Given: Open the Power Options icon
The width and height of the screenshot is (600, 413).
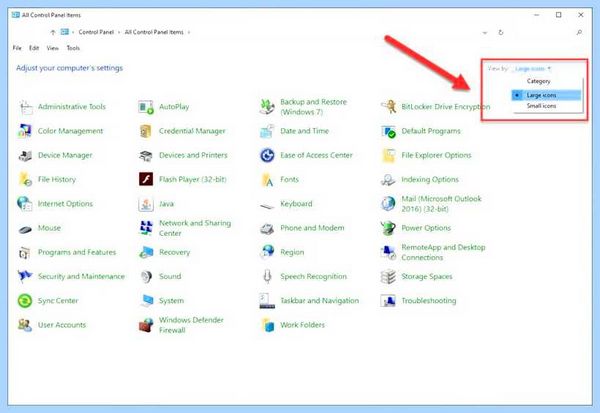Looking at the screenshot, I should tap(388, 228).
